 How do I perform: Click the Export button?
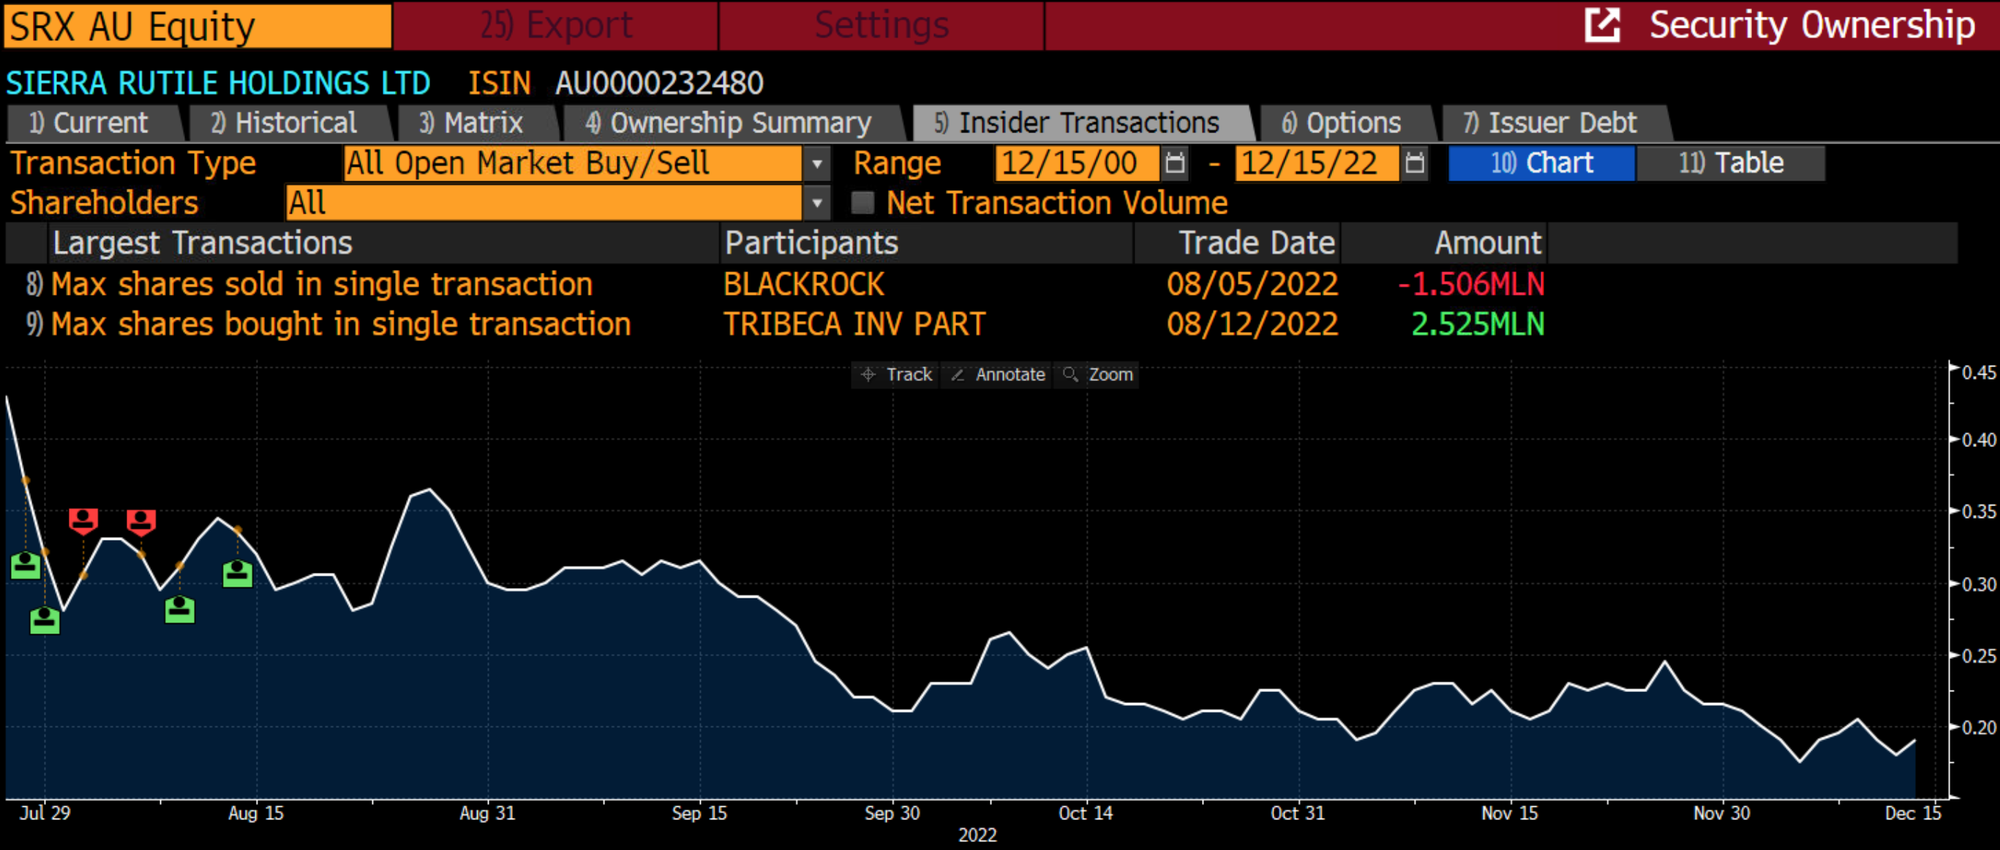(556, 25)
